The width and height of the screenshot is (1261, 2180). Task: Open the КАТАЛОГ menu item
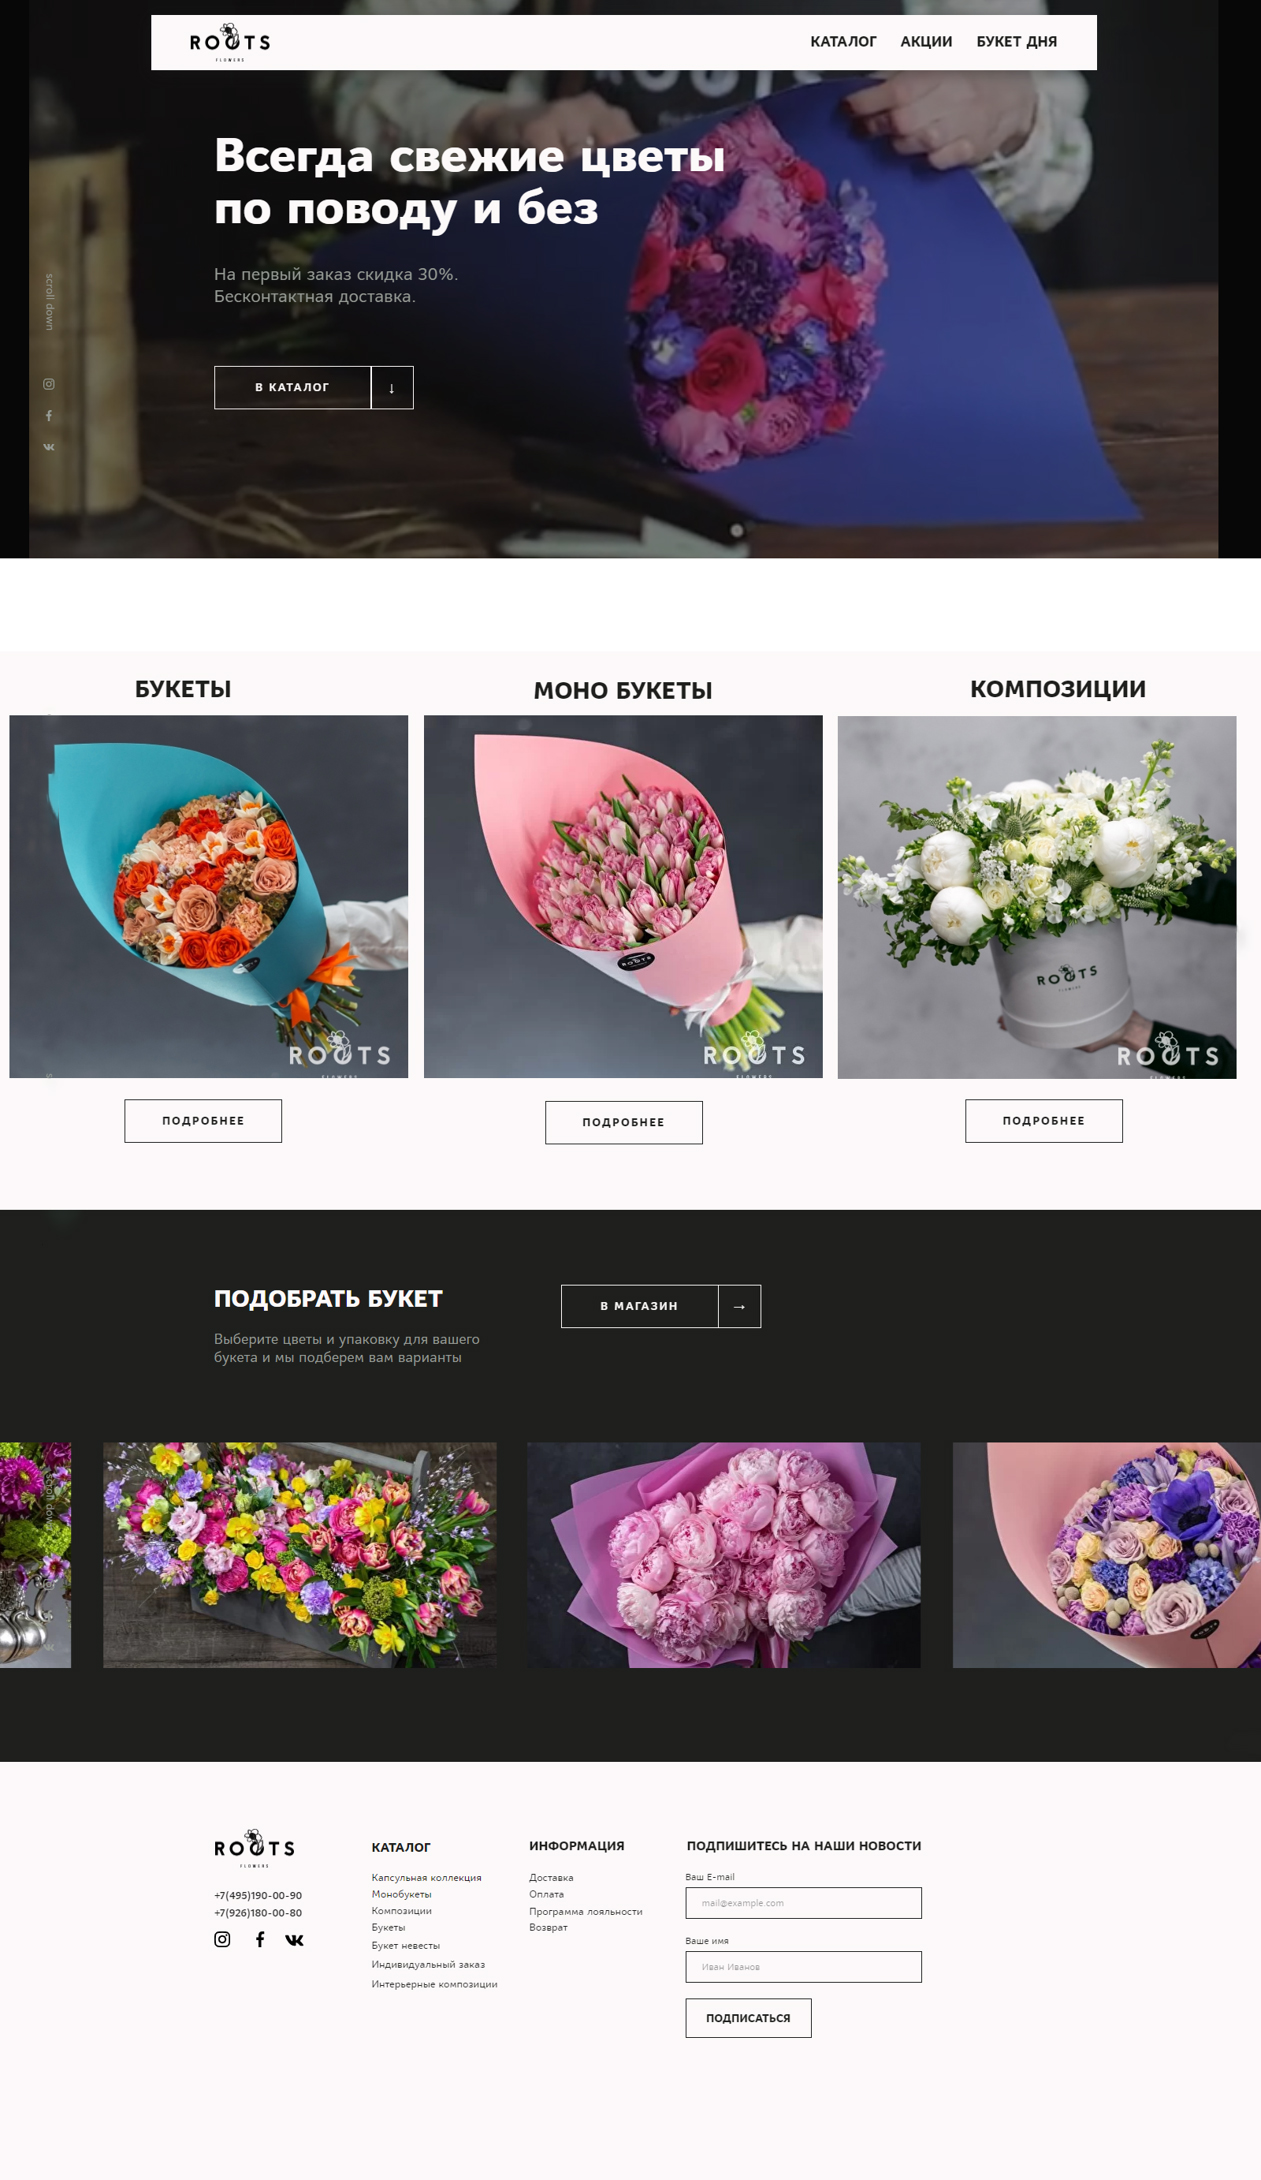click(843, 42)
